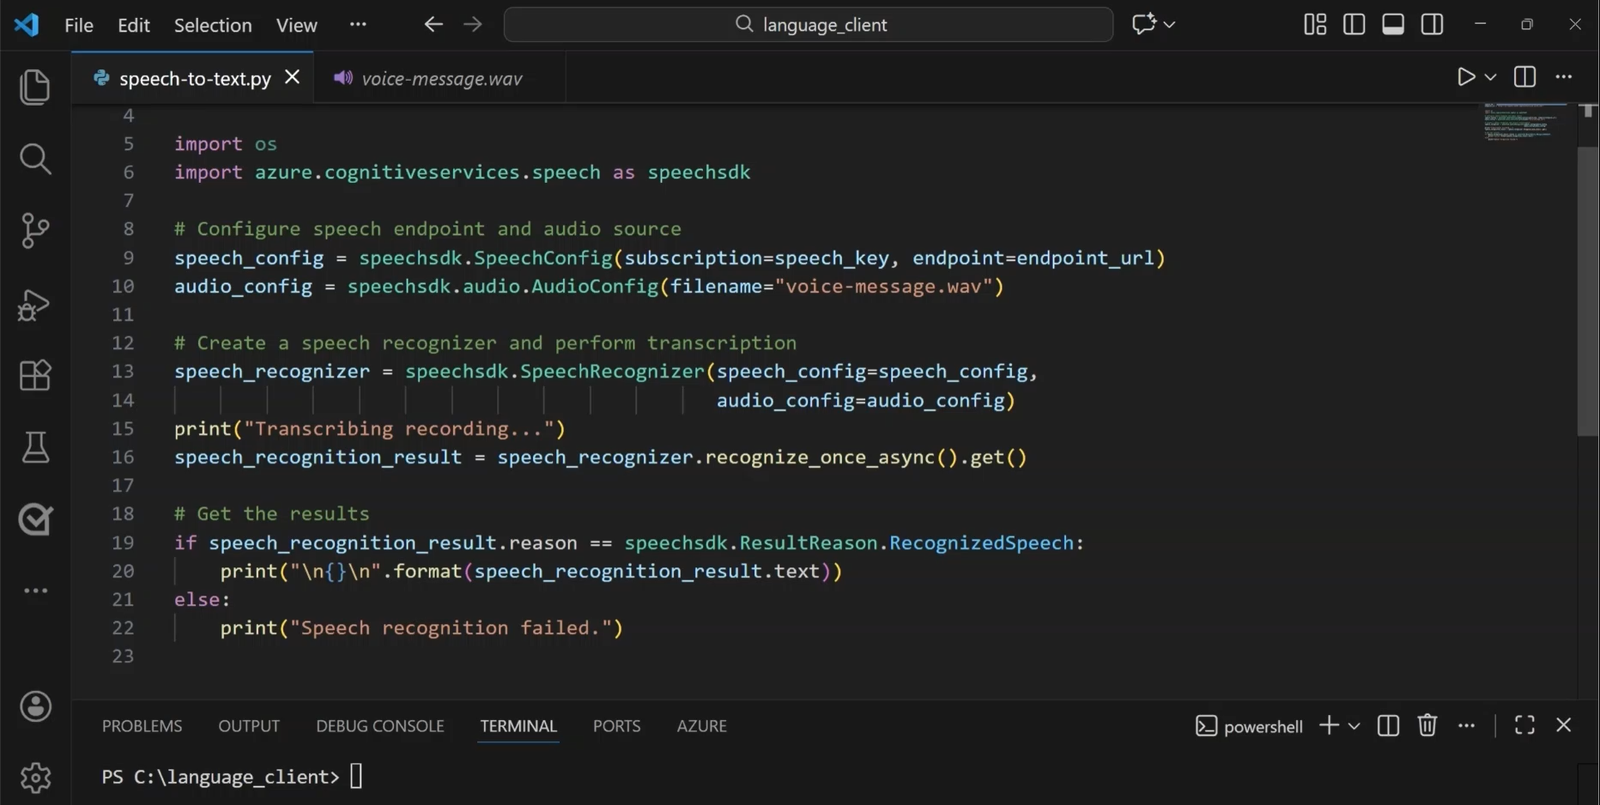The width and height of the screenshot is (1600, 805).
Task: Click the code minimap preview
Action: 1525,122
